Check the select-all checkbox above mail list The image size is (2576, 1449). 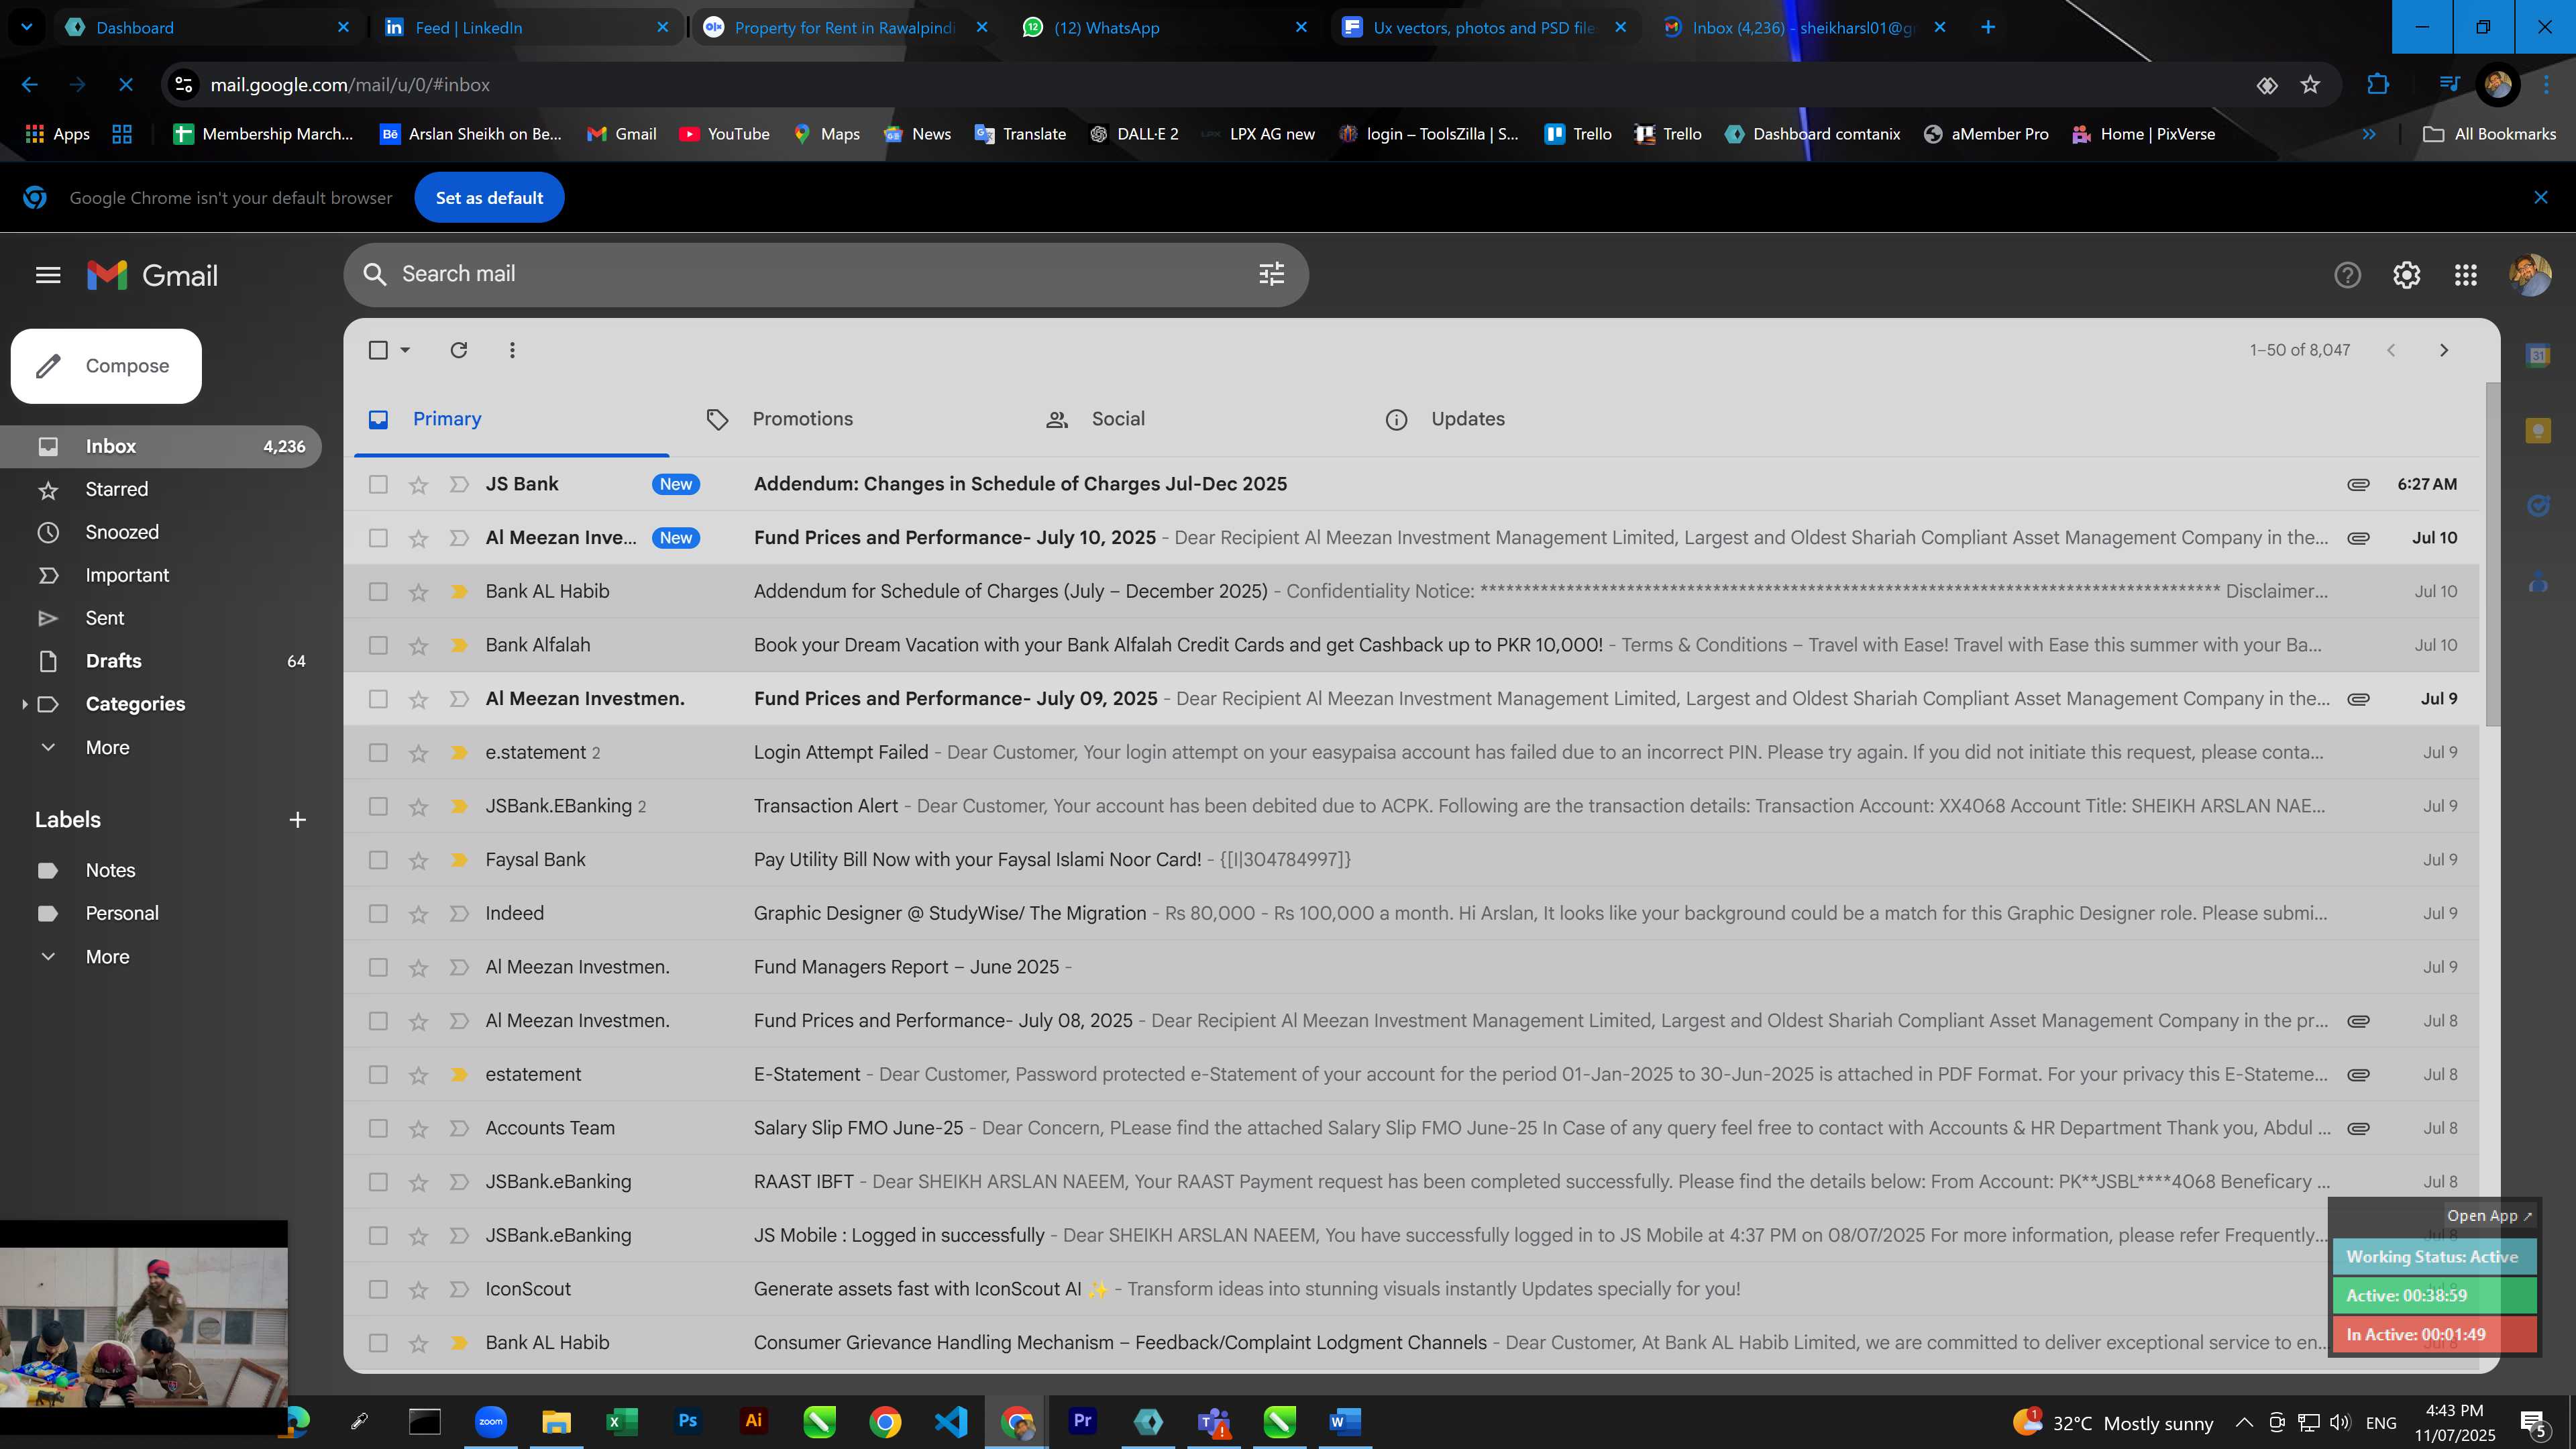pyautogui.click(x=378, y=350)
